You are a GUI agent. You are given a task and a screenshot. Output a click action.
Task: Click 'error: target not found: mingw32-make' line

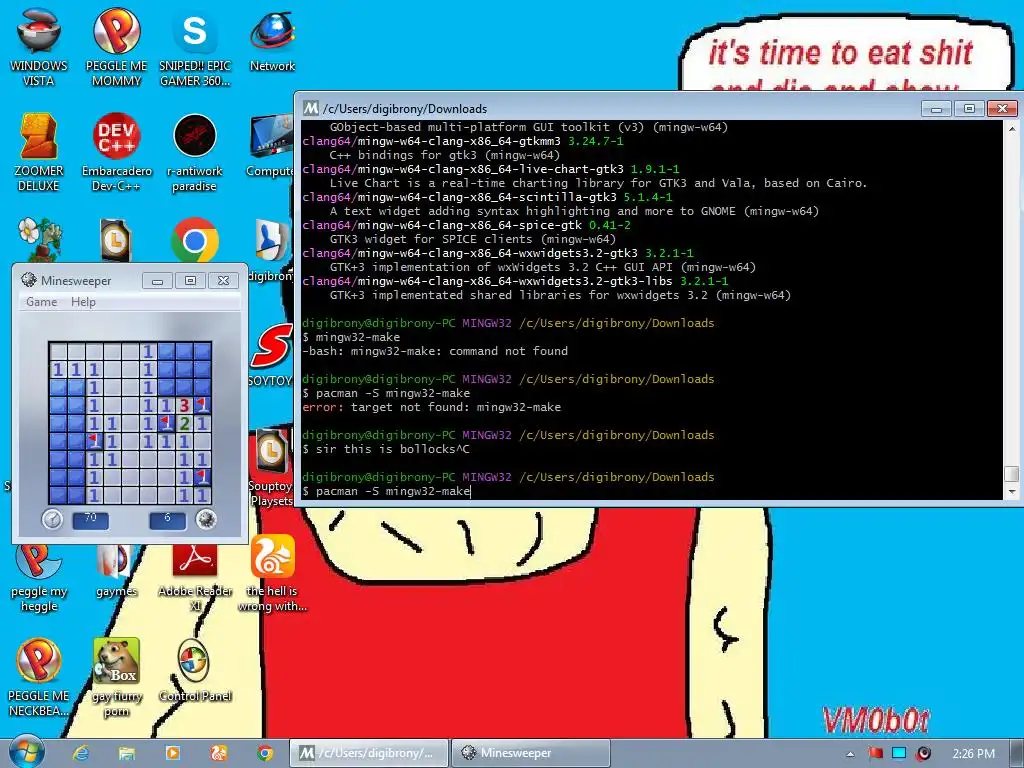[432, 408]
